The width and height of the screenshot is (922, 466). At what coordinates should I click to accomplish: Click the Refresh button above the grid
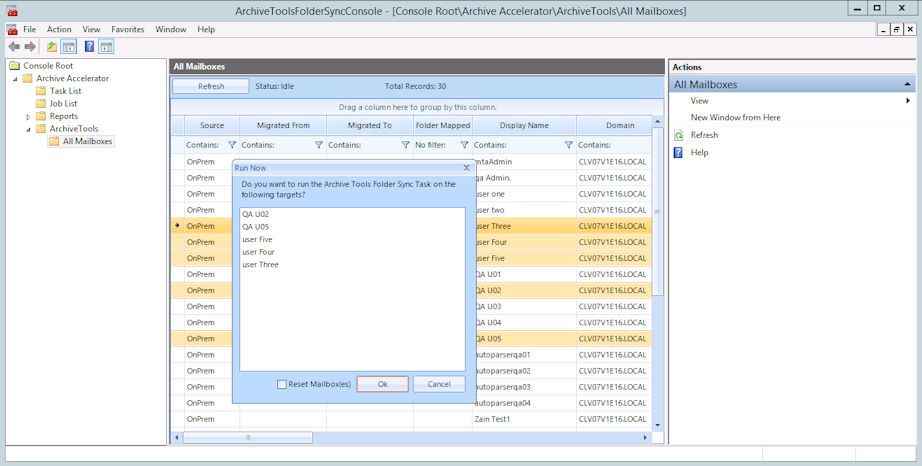(x=211, y=86)
